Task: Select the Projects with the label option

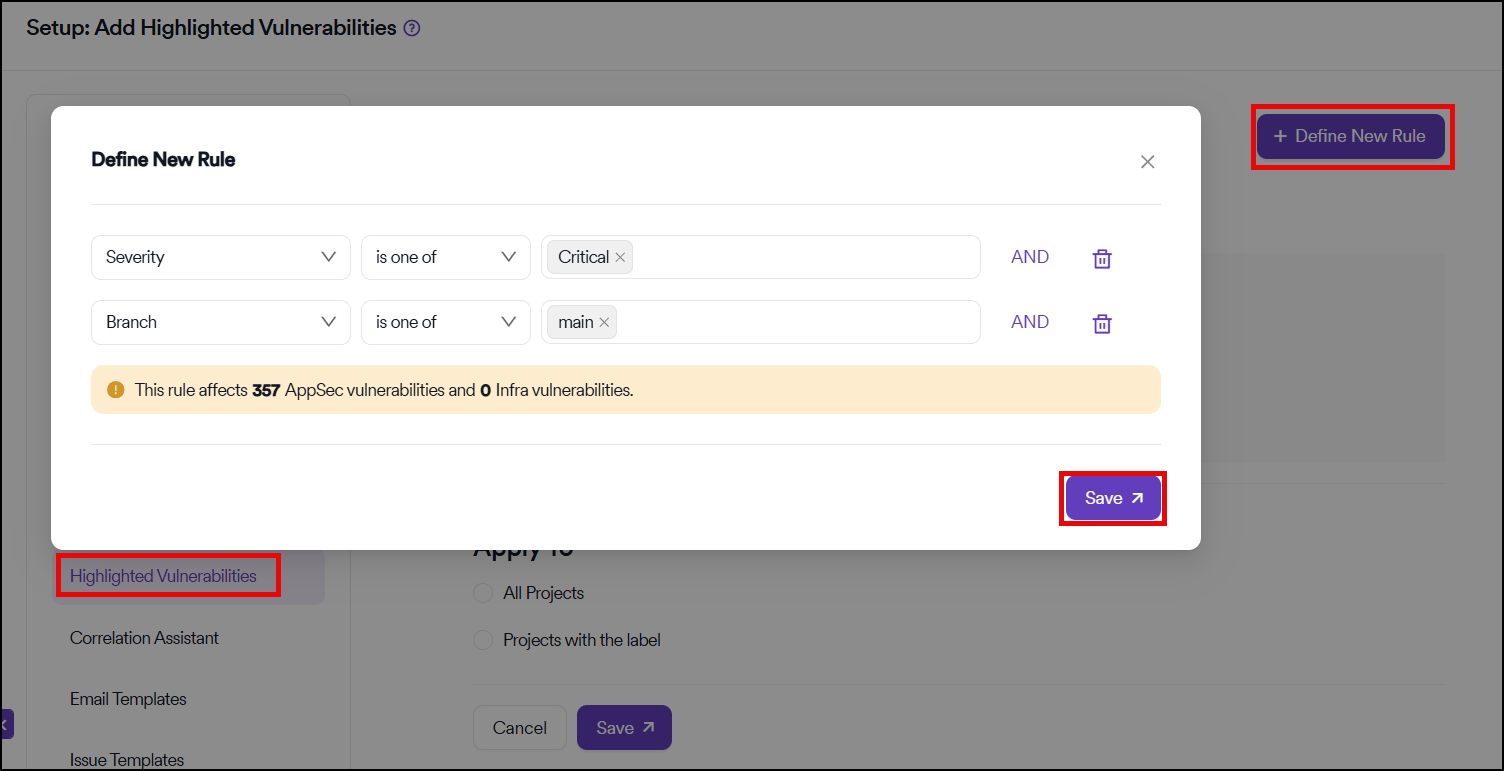Action: coord(483,640)
